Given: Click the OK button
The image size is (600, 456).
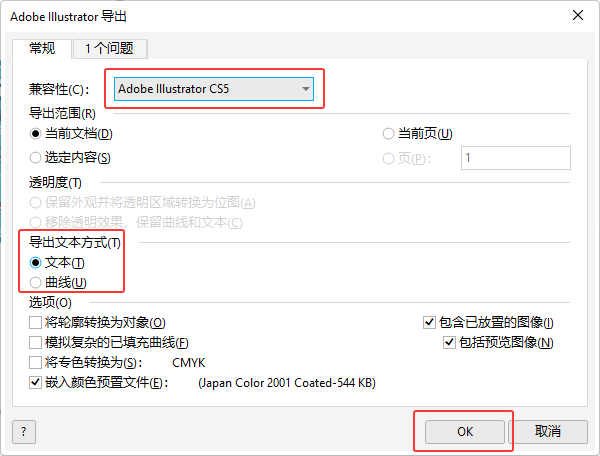Looking at the screenshot, I should pos(465,432).
